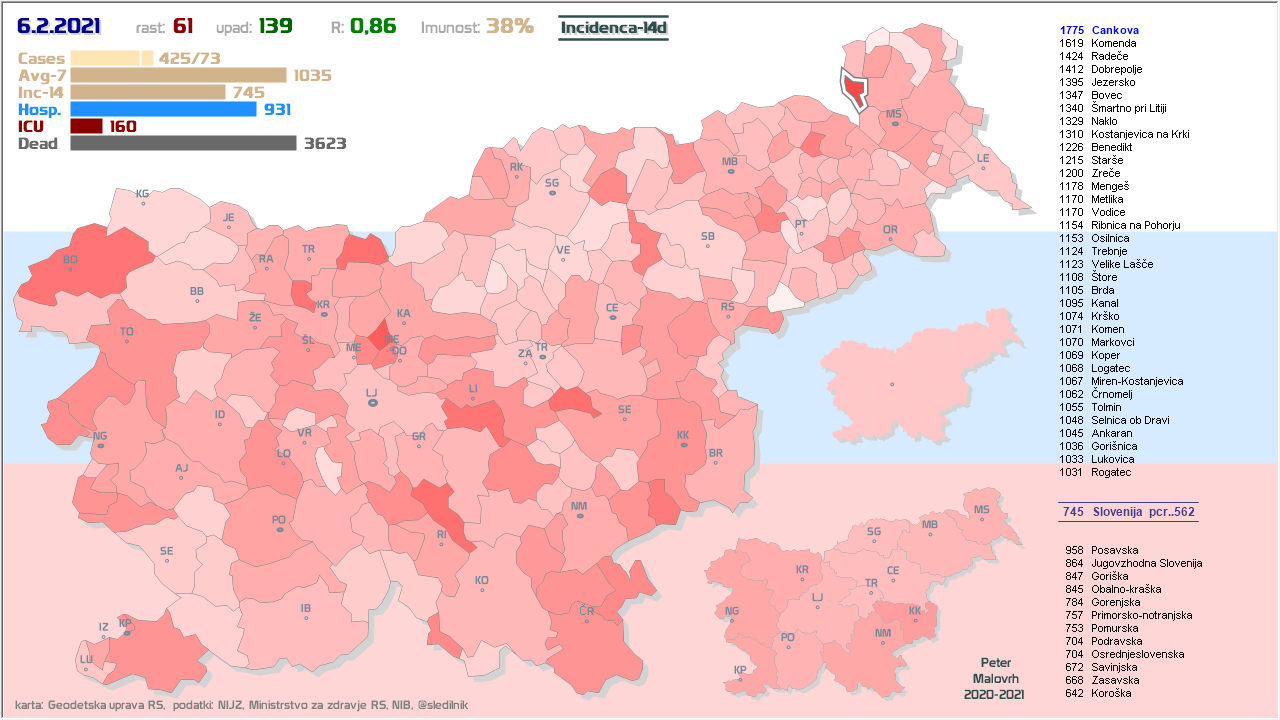Click the Incidenca-14d button
The image size is (1280, 720).
pyautogui.click(x=613, y=27)
